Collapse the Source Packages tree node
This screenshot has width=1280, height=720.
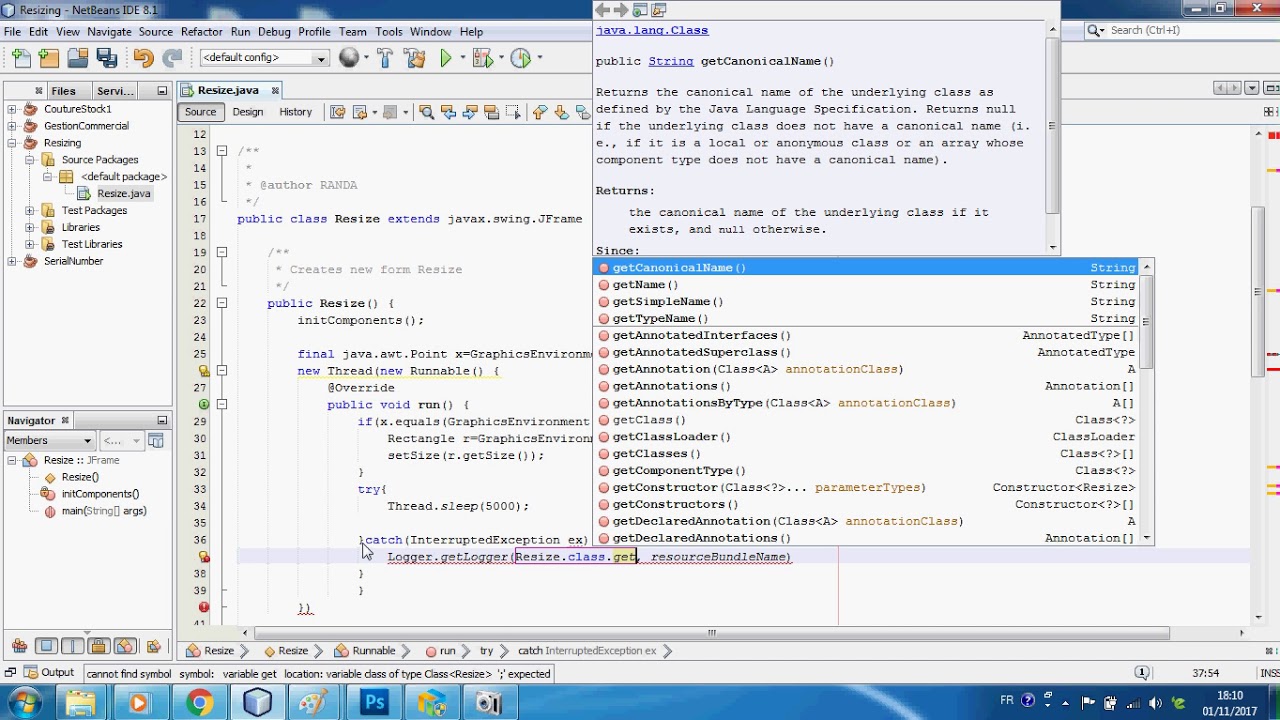[x=30, y=160]
